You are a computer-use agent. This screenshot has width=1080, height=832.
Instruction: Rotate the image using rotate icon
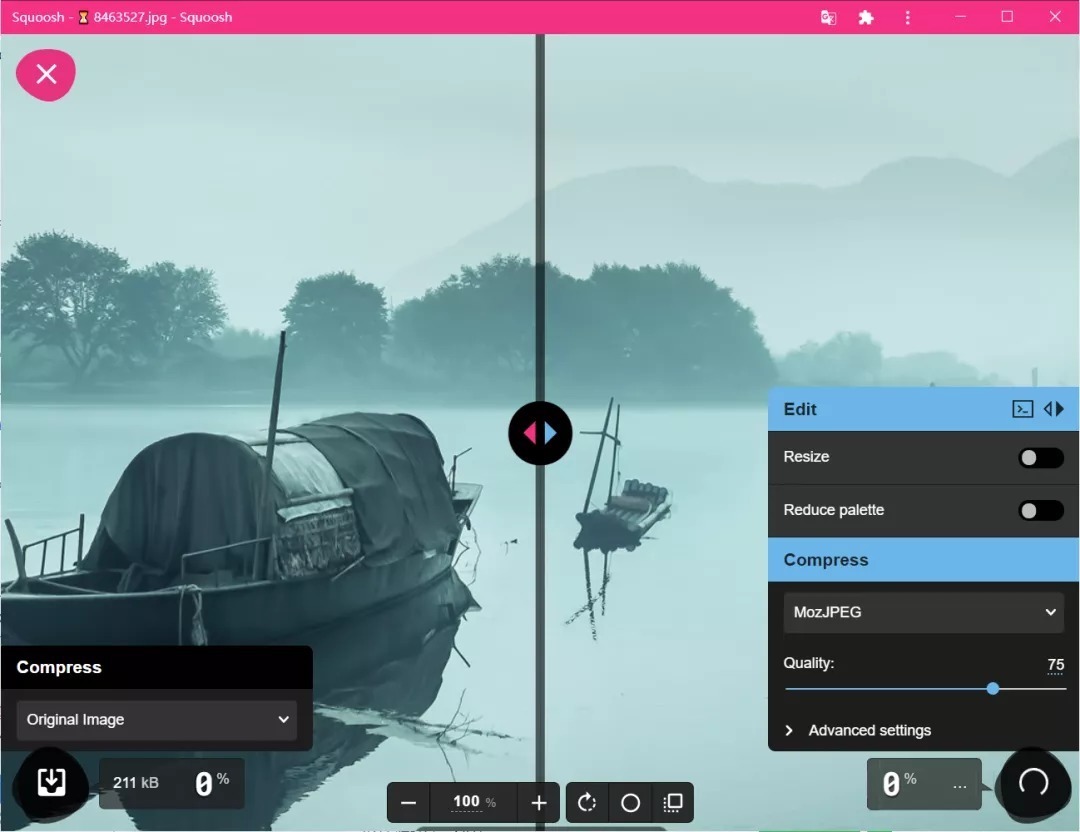[x=587, y=802]
